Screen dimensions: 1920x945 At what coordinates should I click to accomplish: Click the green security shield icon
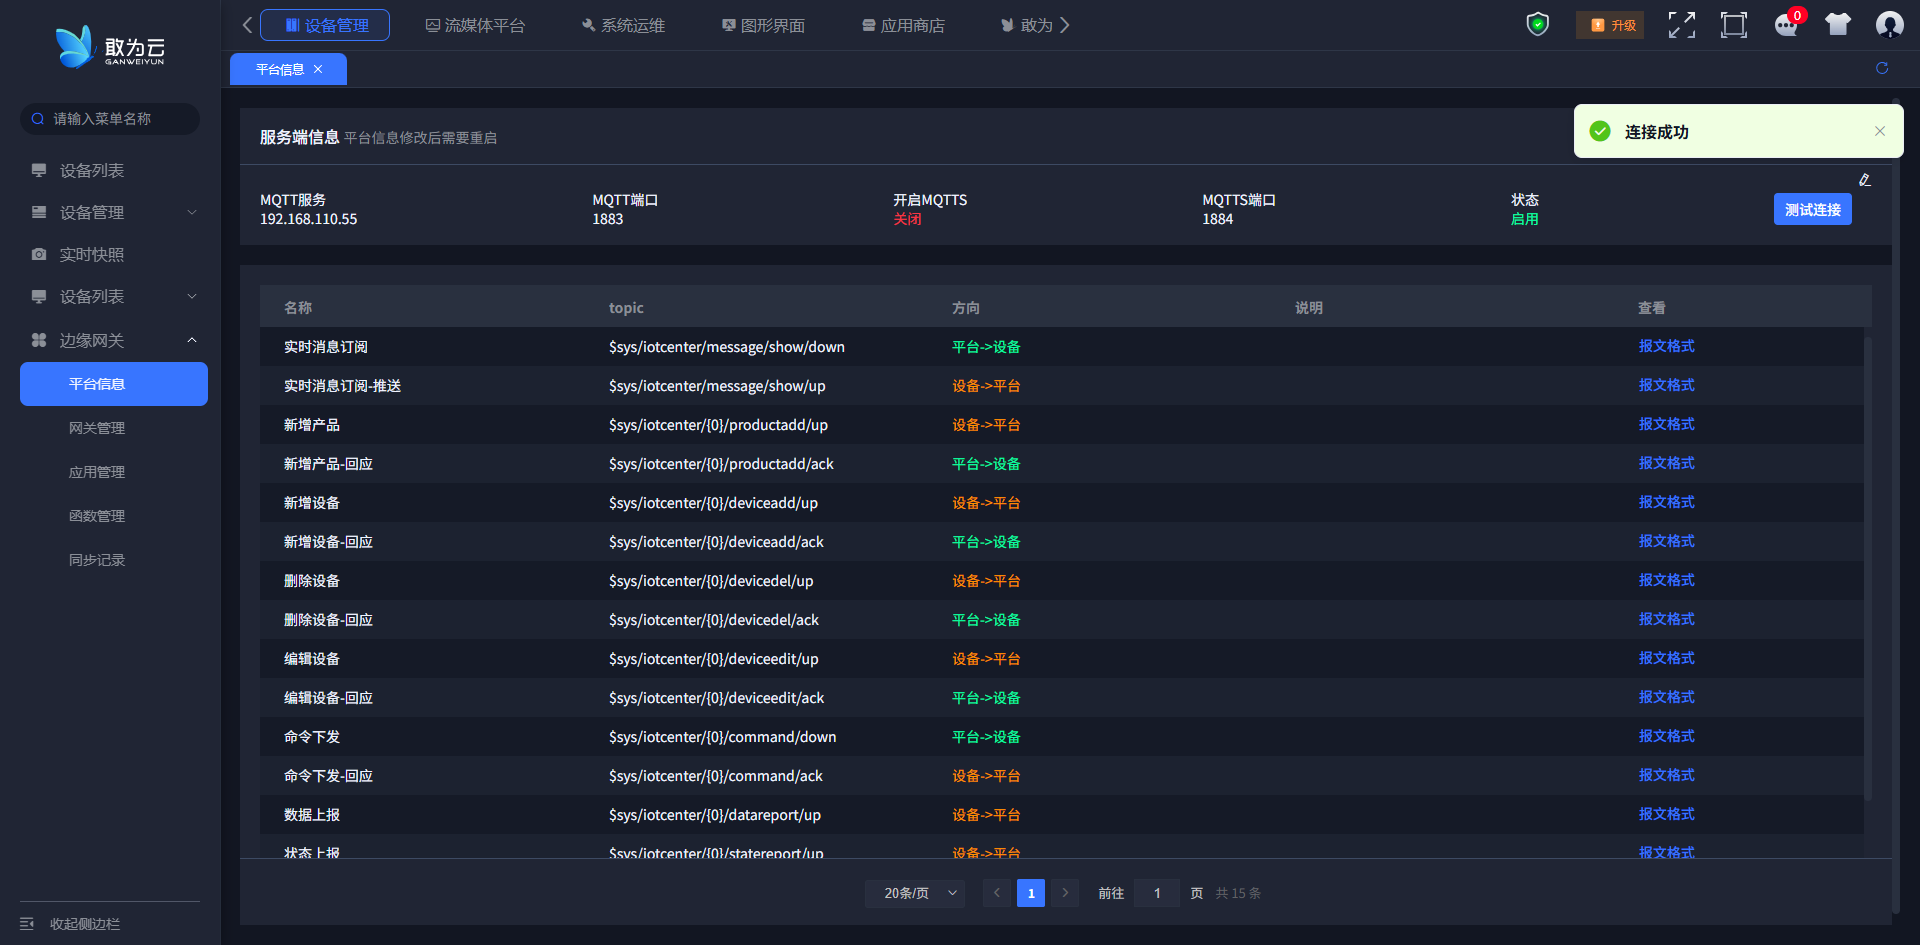tap(1537, 24)
